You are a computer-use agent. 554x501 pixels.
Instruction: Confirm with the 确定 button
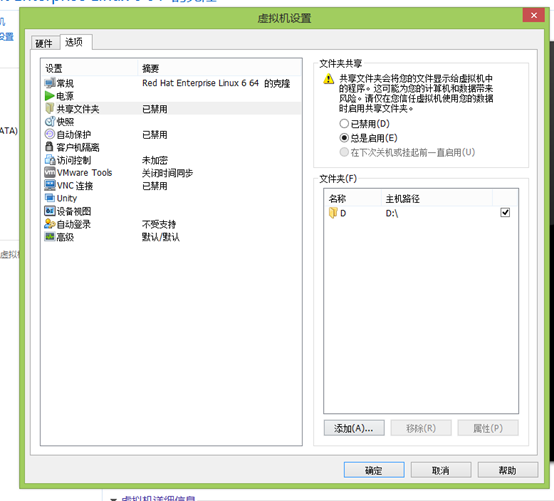pyautogui.click(x=374, y=470)
